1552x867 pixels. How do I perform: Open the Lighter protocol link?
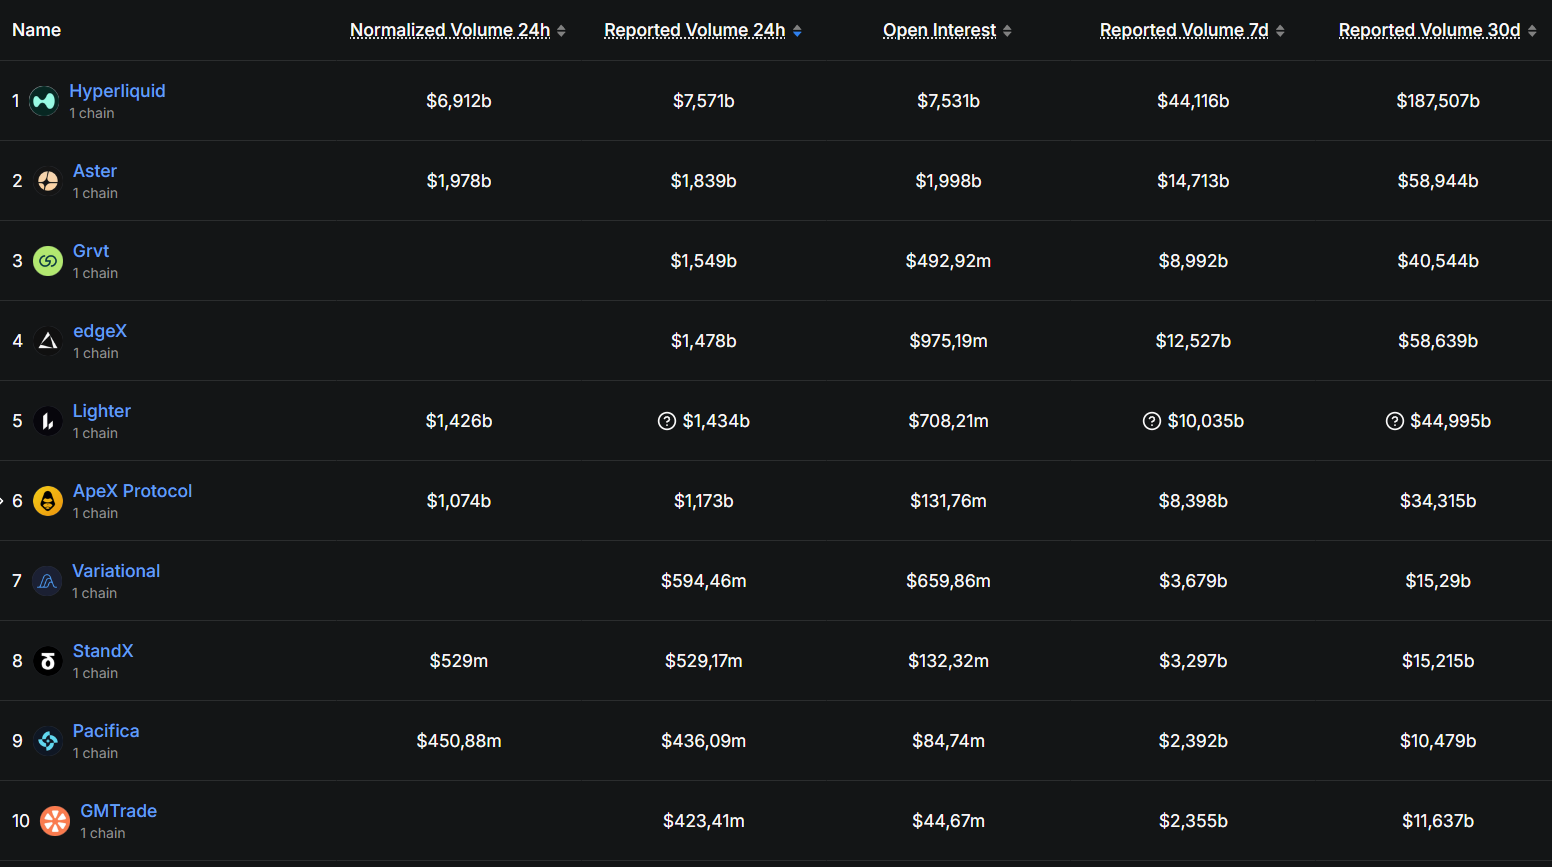click(x=102, y=411)
